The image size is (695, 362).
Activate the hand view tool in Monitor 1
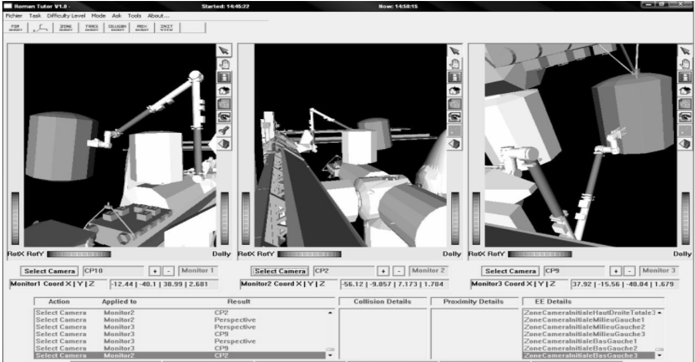tap(224, 64)
